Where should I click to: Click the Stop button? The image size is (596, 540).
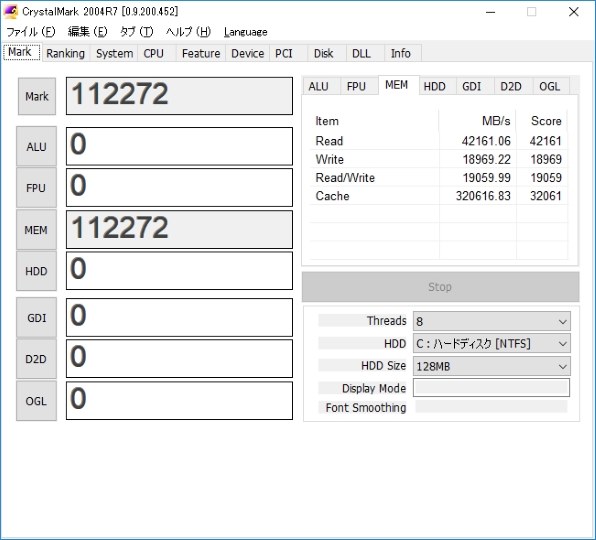pyautogui.click(x=441, y=287)
